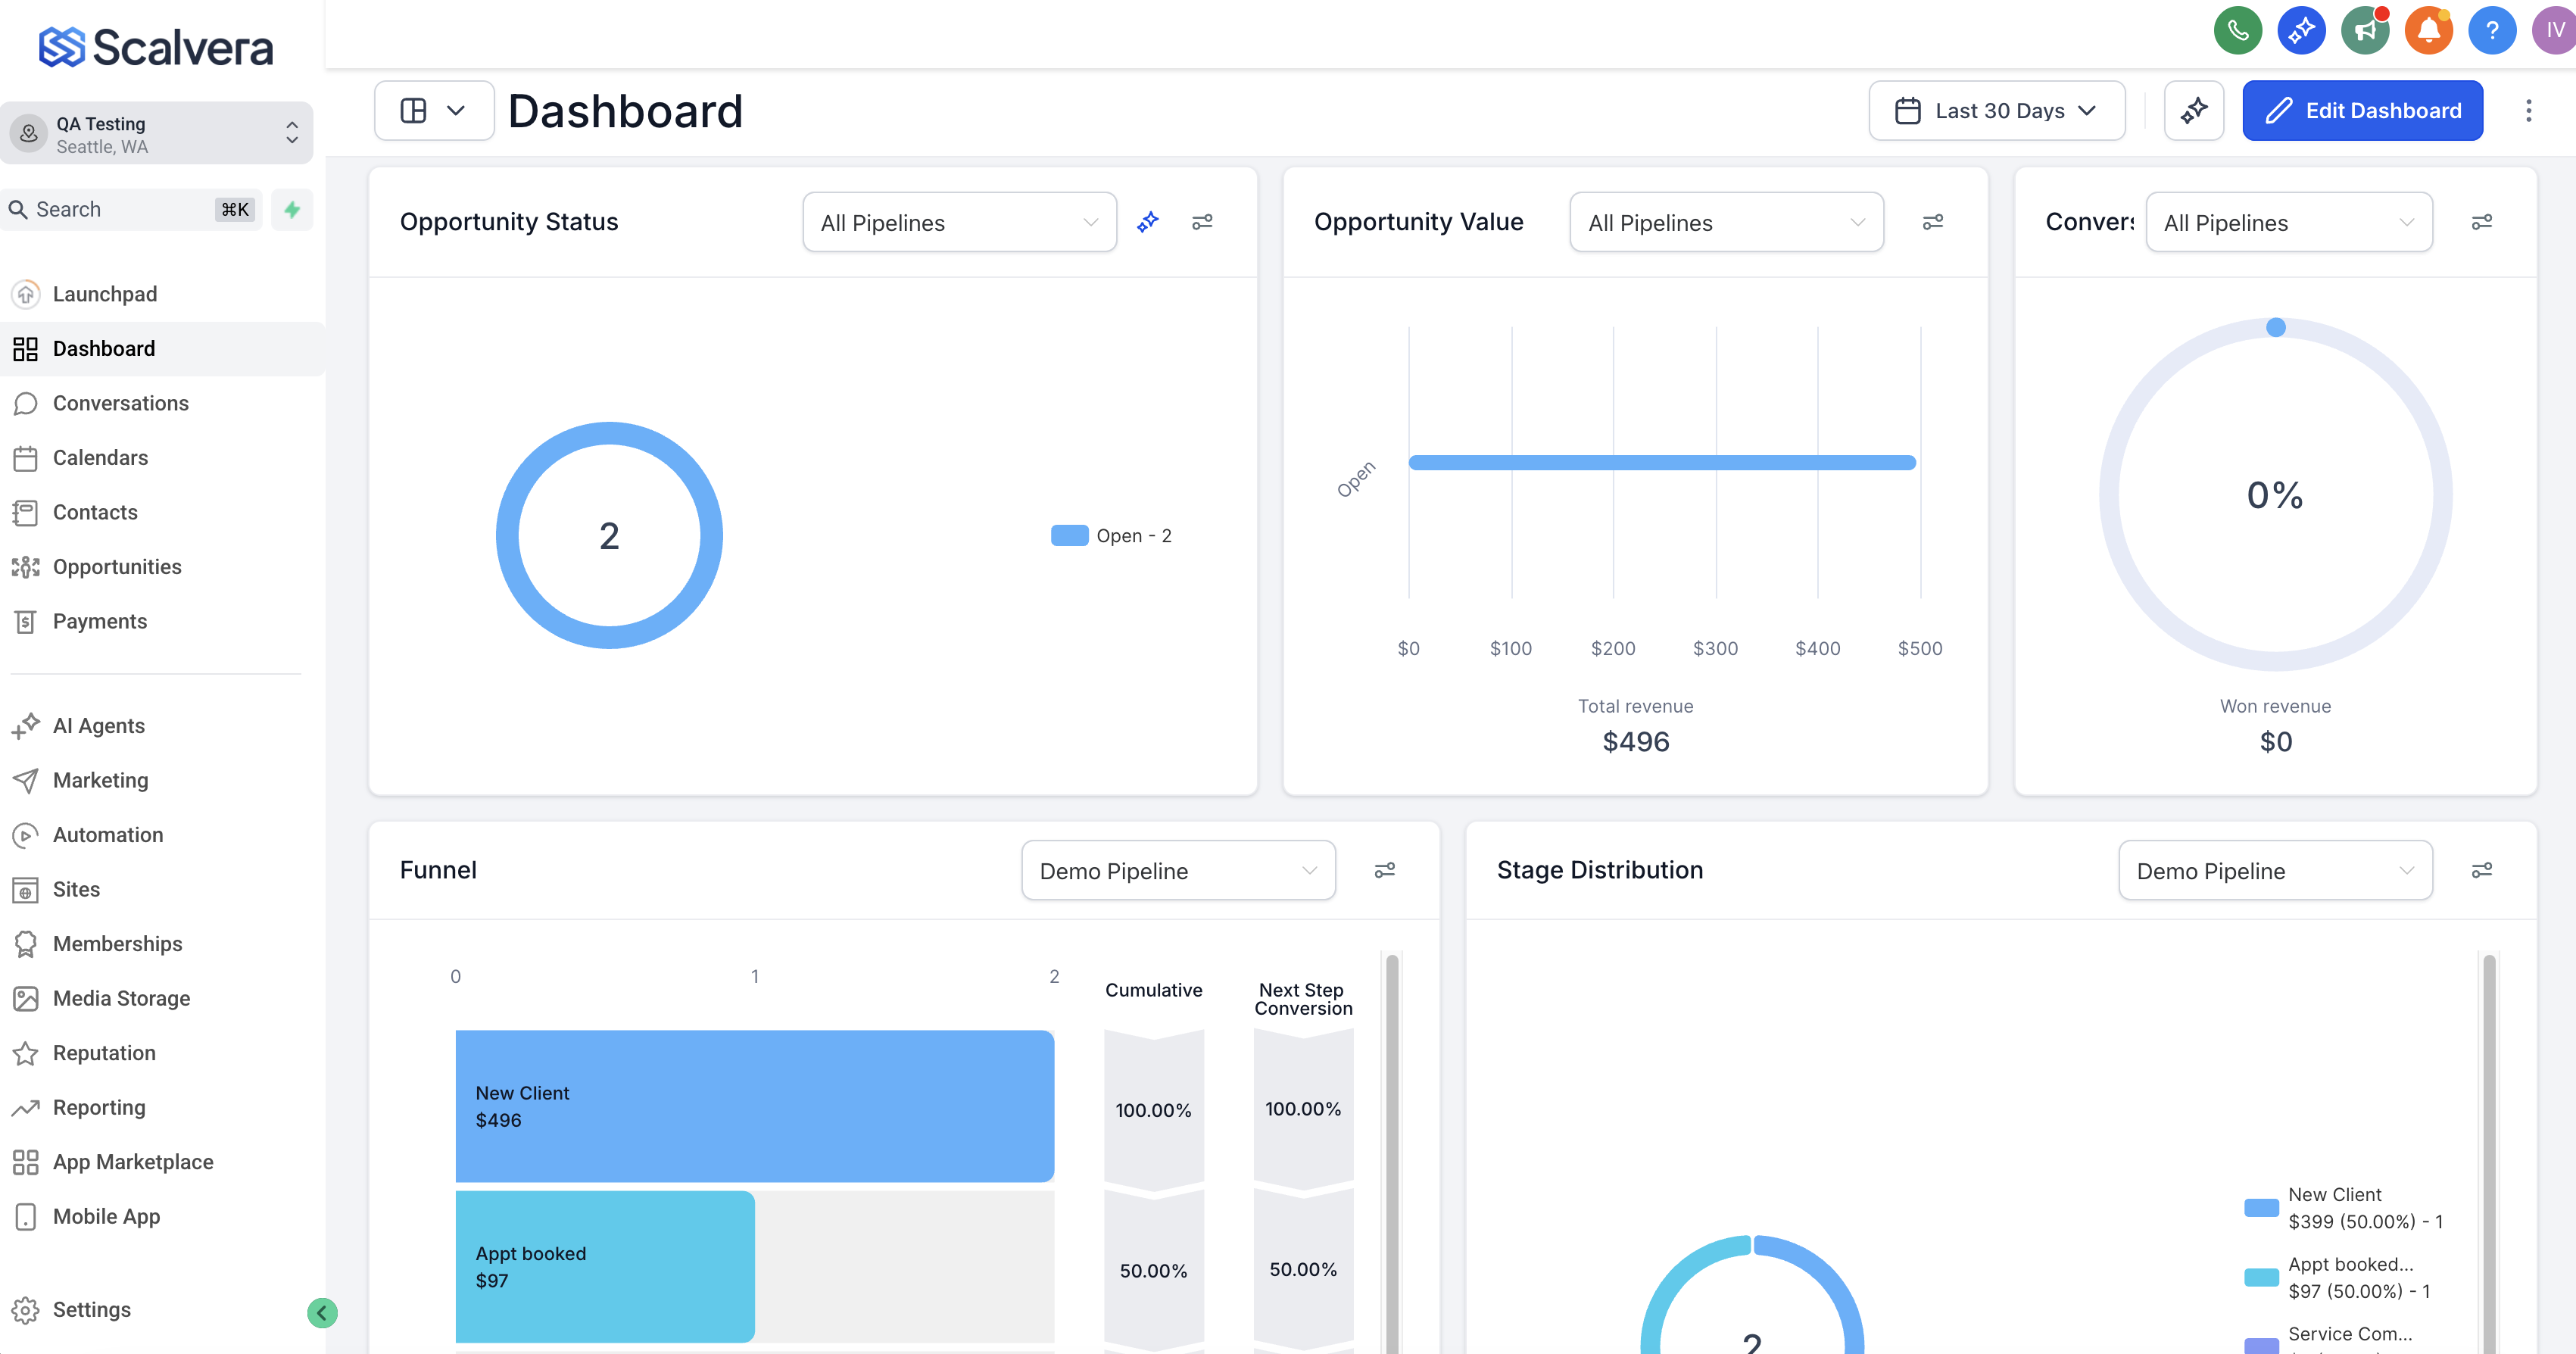Click AI sparkle icon in Opportunity Status
The image size is (2576, 1354).
[x=1147, y=222]
